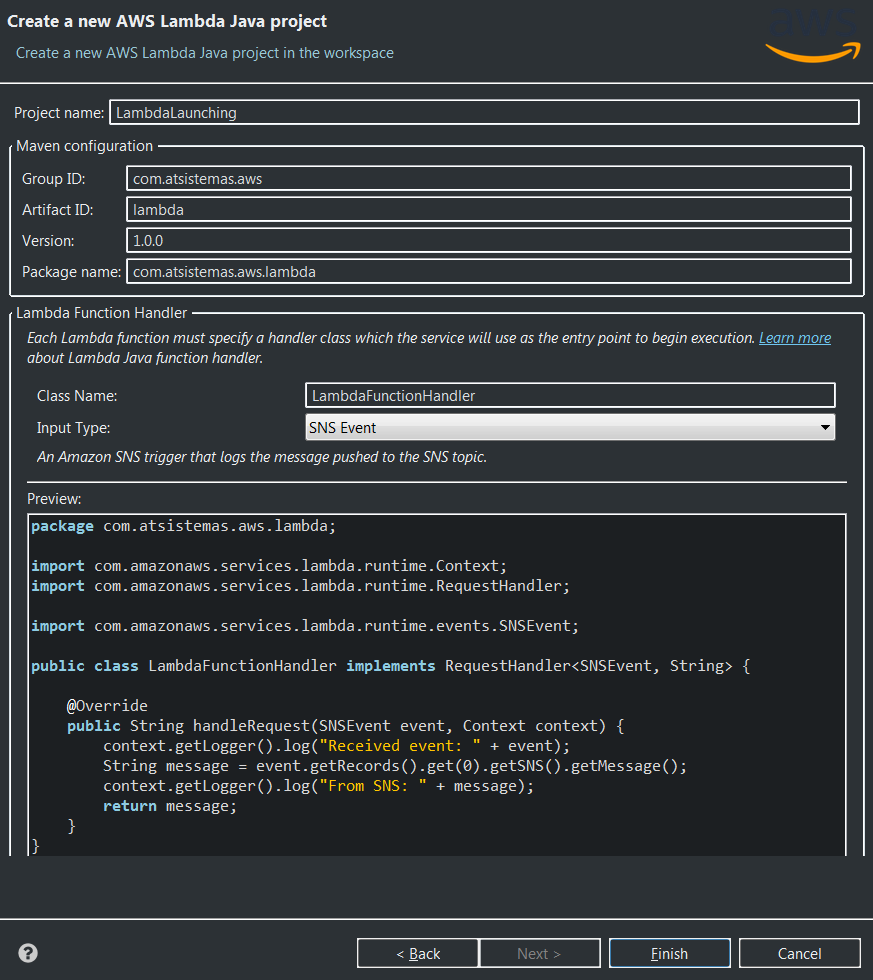Edit the Group ID field
The width and height of the screenshot is (873, 980).
[x=489, y=178]
